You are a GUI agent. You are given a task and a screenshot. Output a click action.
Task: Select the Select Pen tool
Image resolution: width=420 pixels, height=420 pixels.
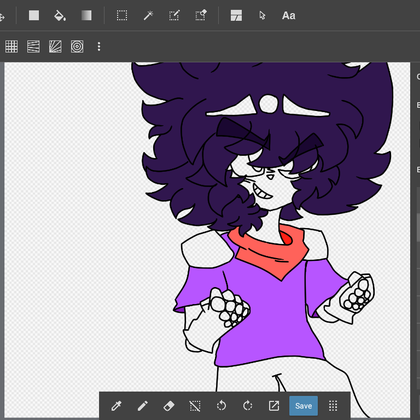[x=174, y=15]
